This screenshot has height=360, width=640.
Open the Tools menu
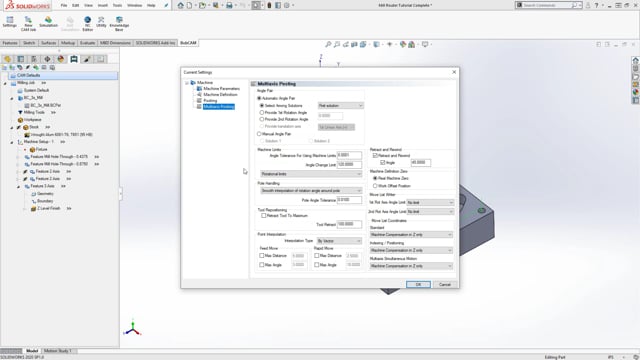117,5
